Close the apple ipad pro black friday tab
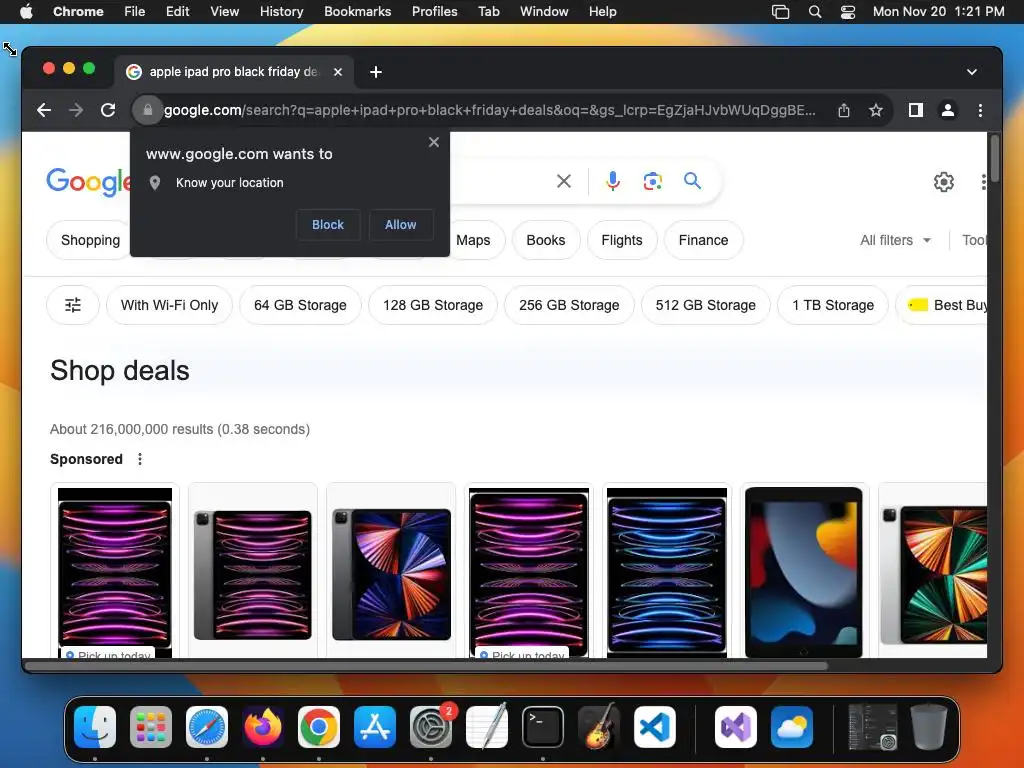This screenshot has width=1024, height=768. (338, 72)
